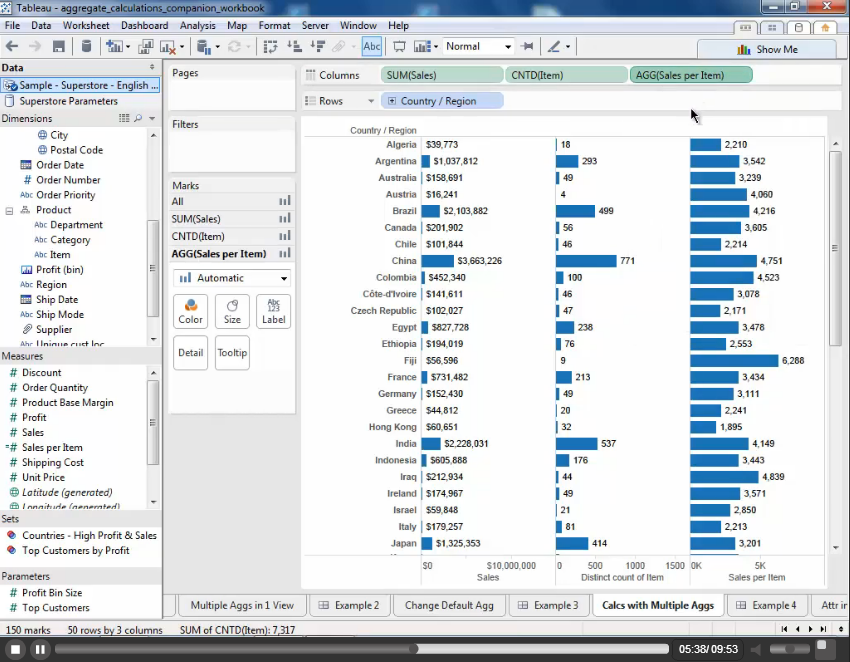Click the Save workbook toolbar icon
Image resolution: width=850 pixels, height=662 pixels.
pos(59,46)
